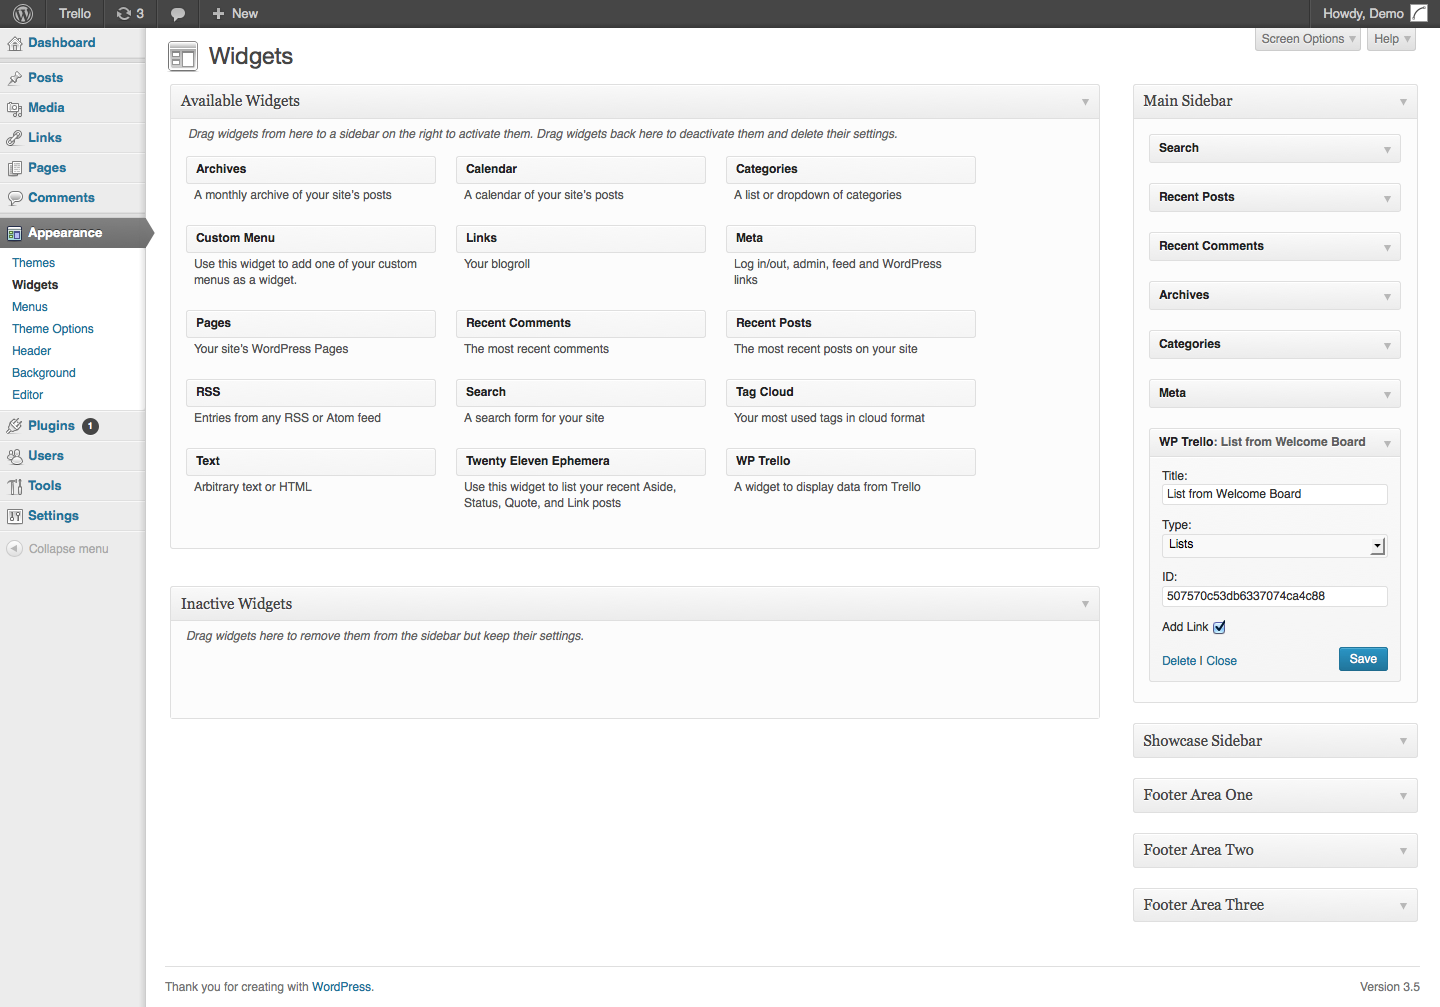The height and width of the screenshot is (1007, 1440).
Task: Open Background submenu item
Action: pos(44,373)
